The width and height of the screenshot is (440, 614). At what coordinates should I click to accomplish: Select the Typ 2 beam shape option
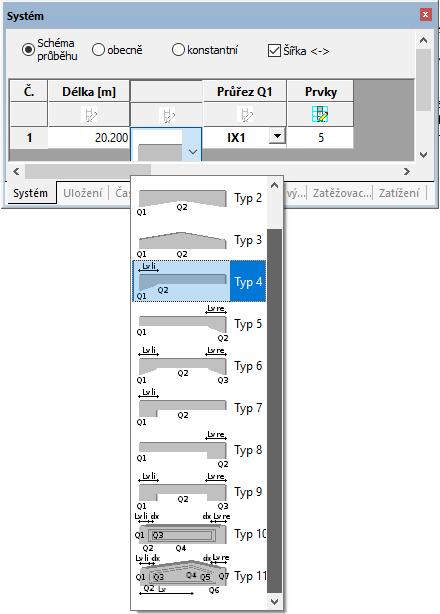click(x=200, y=198)
